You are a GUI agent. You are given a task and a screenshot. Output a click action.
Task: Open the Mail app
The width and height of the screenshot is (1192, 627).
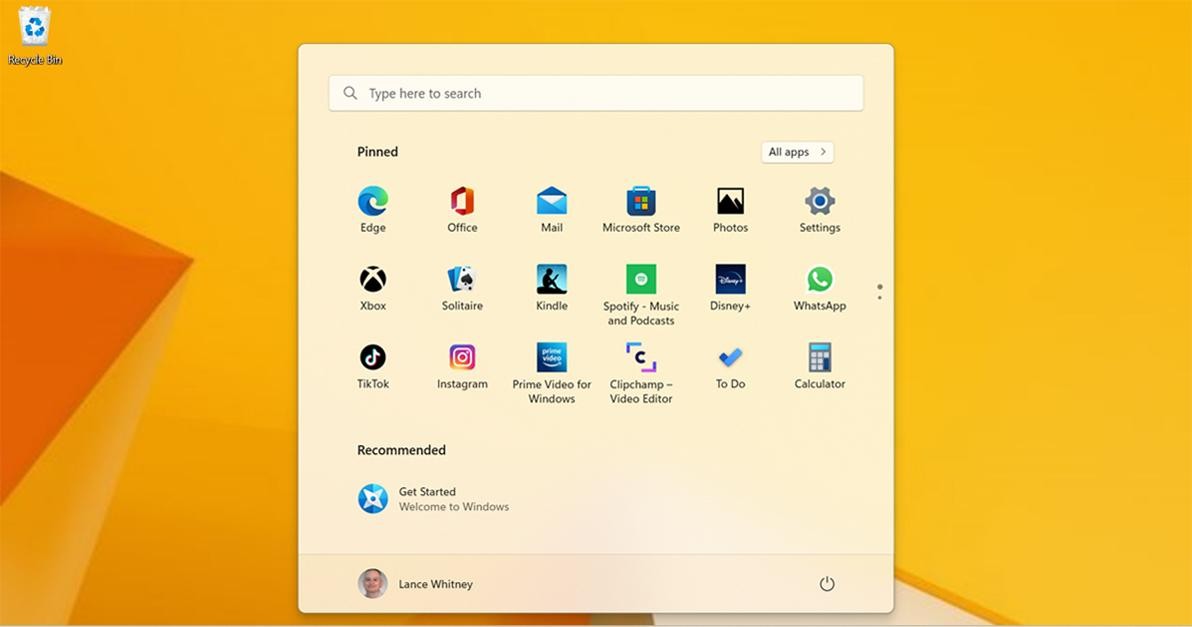pyautogui.click(x=551, y=209)
